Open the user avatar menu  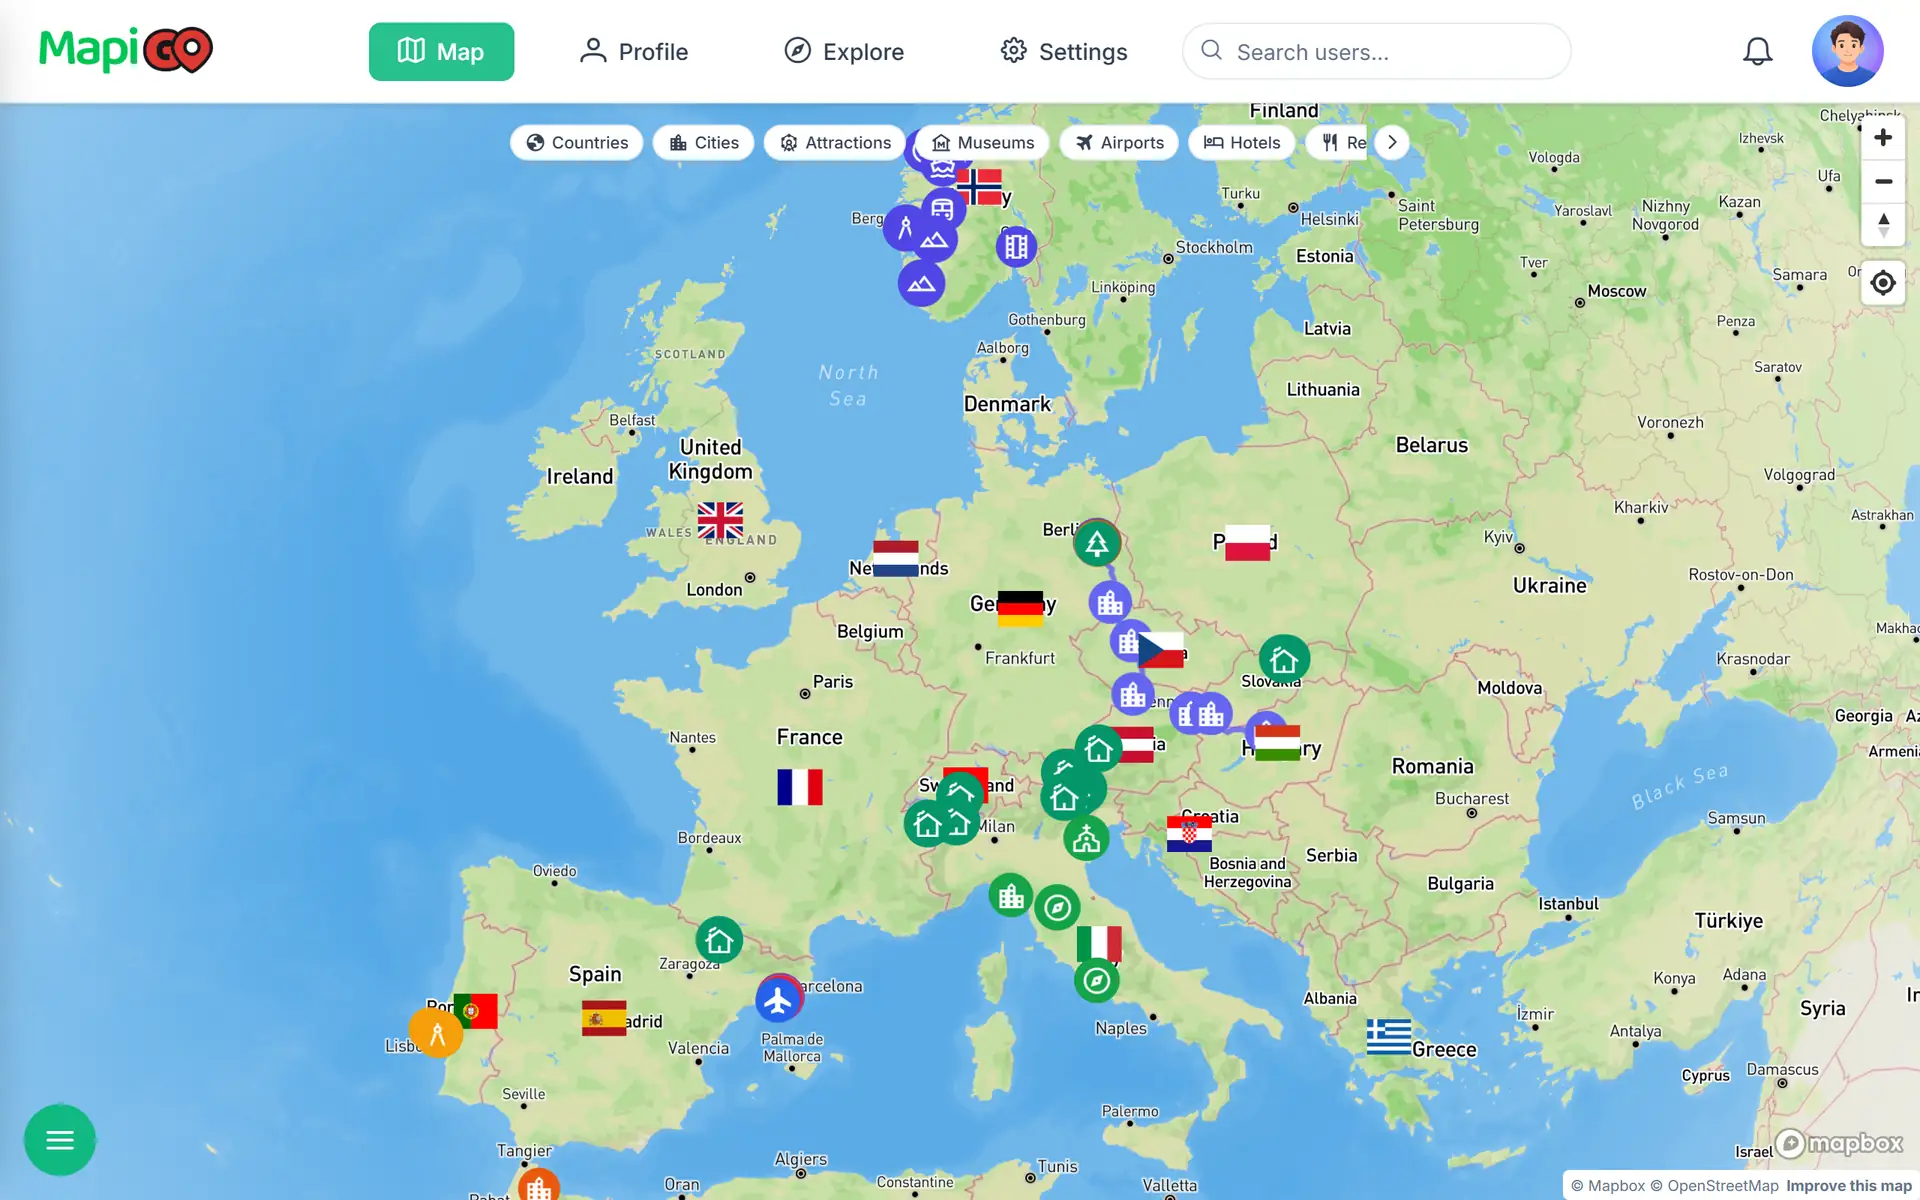click(x=1847, y=51)
